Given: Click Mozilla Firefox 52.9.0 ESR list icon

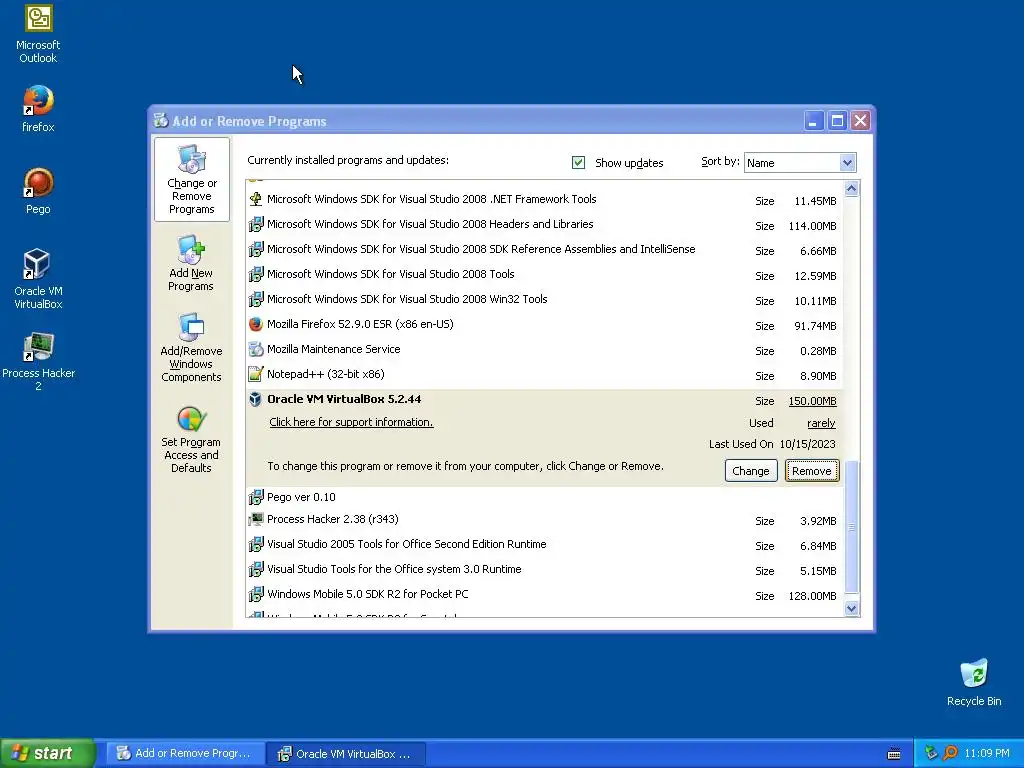Looking at the screenshot, I should pyautogui.click(x=255, y=325).
